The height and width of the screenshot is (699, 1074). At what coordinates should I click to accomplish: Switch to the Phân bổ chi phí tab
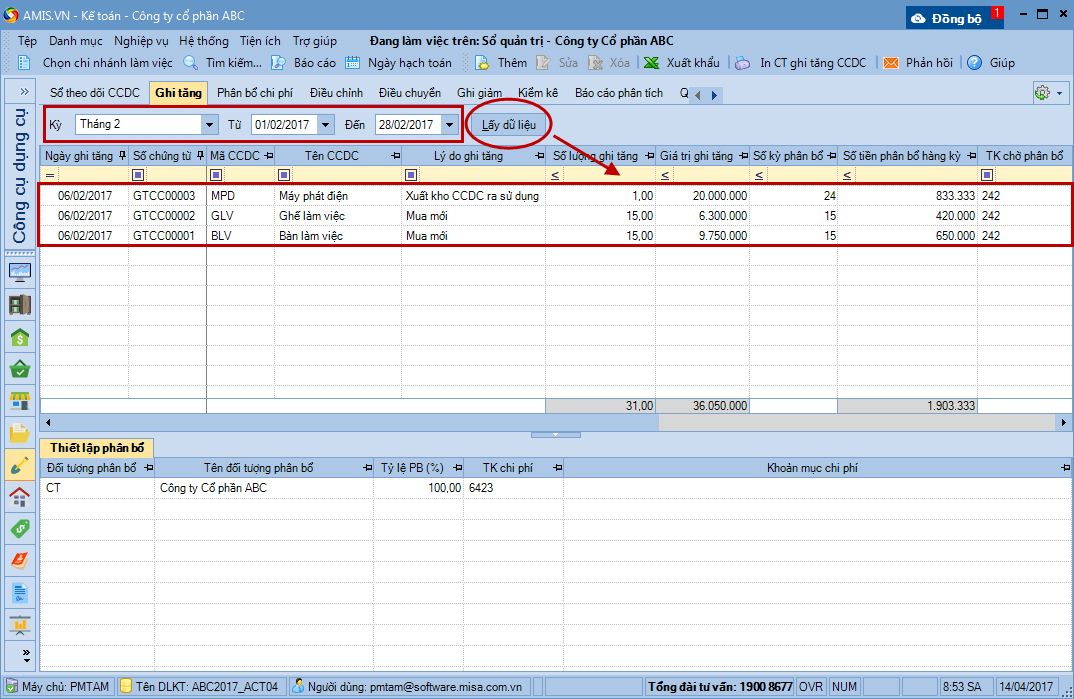254,93
